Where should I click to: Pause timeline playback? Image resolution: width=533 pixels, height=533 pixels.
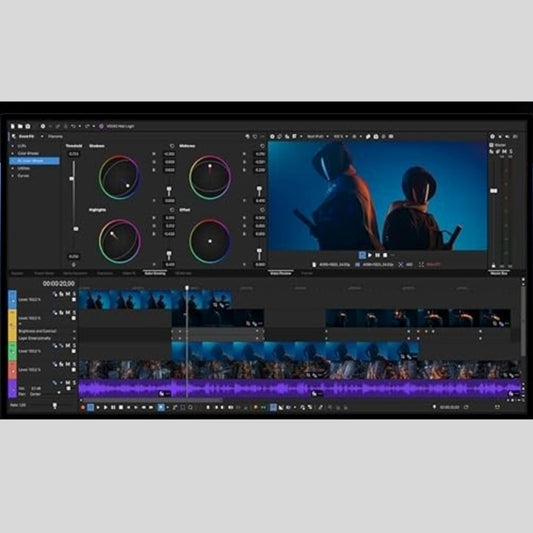click(x=113, y=407)
